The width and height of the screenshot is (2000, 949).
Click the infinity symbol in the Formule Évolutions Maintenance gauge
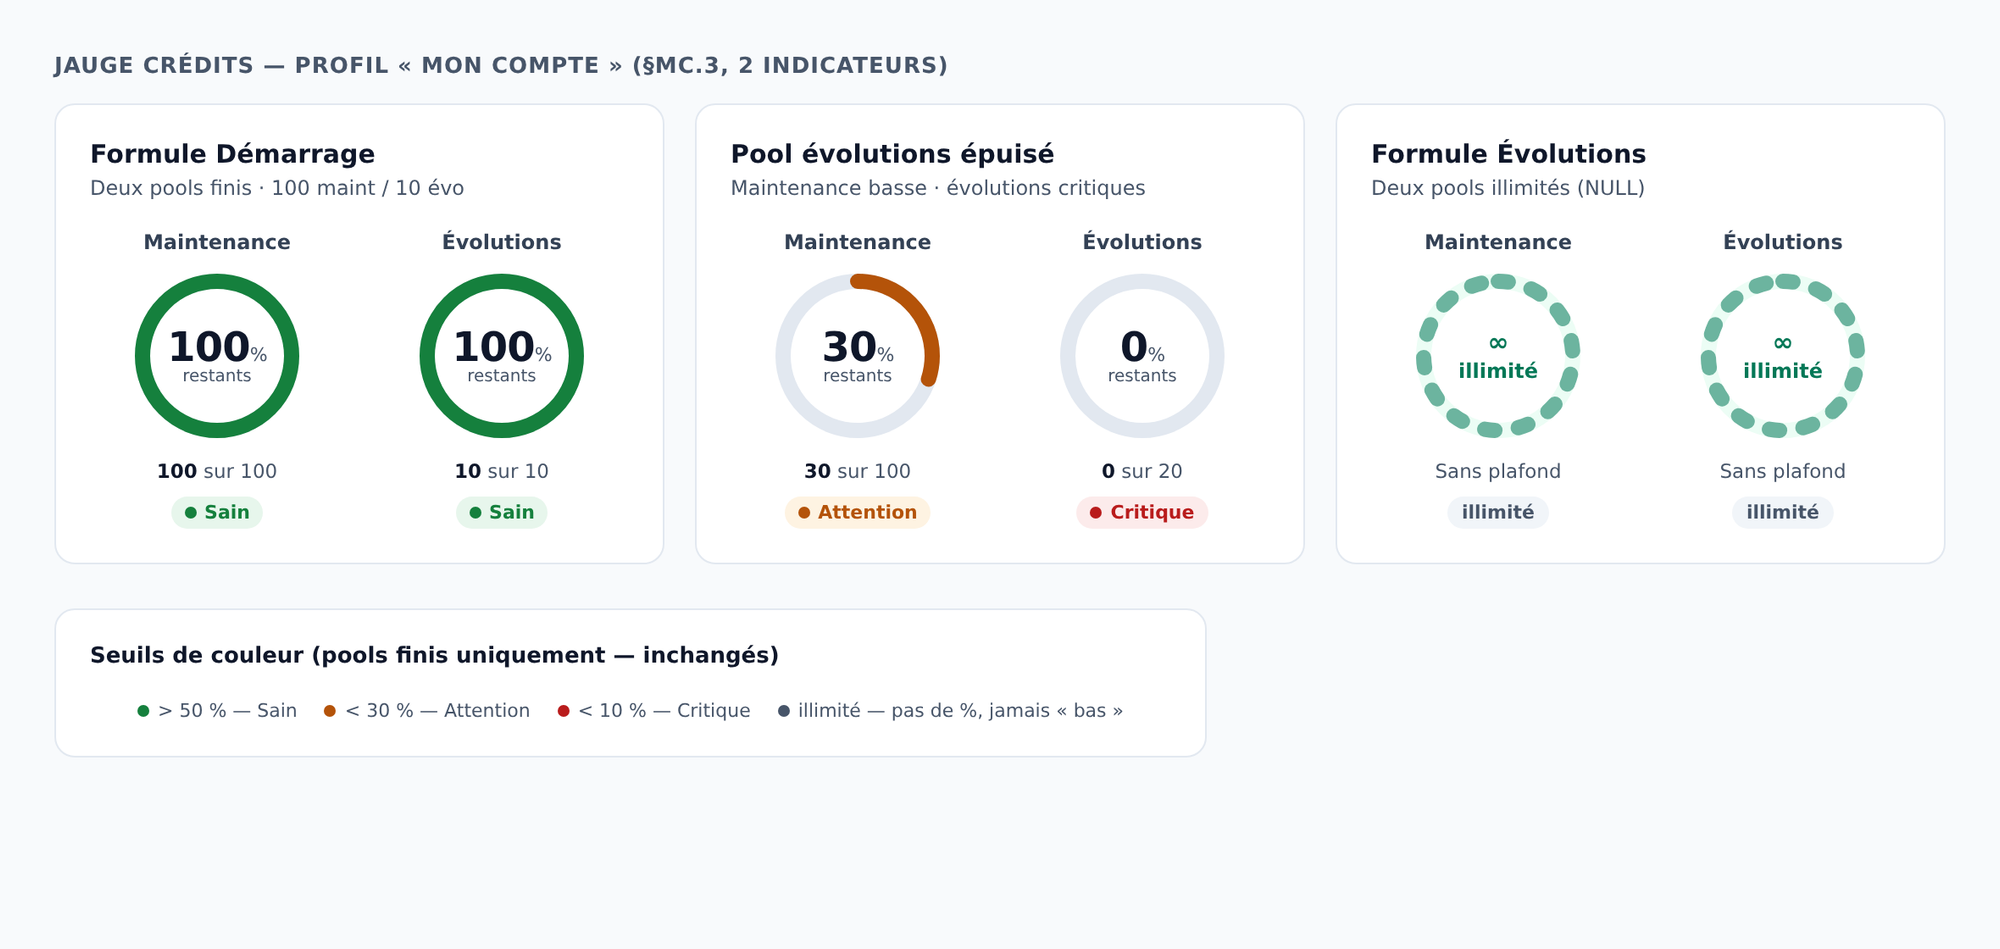[x=1498, y=344]
